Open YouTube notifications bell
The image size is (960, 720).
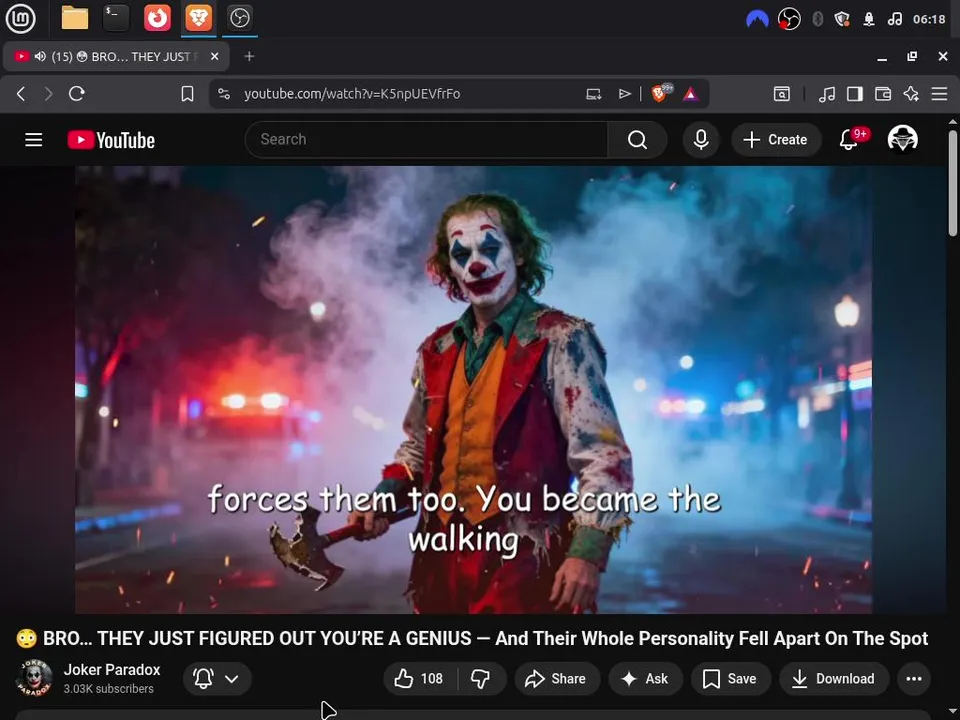coord(851,138)
